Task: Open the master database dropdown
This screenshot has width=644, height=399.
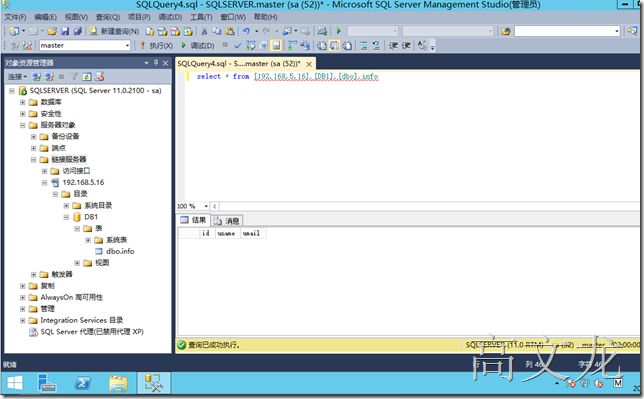Action: 127,46
